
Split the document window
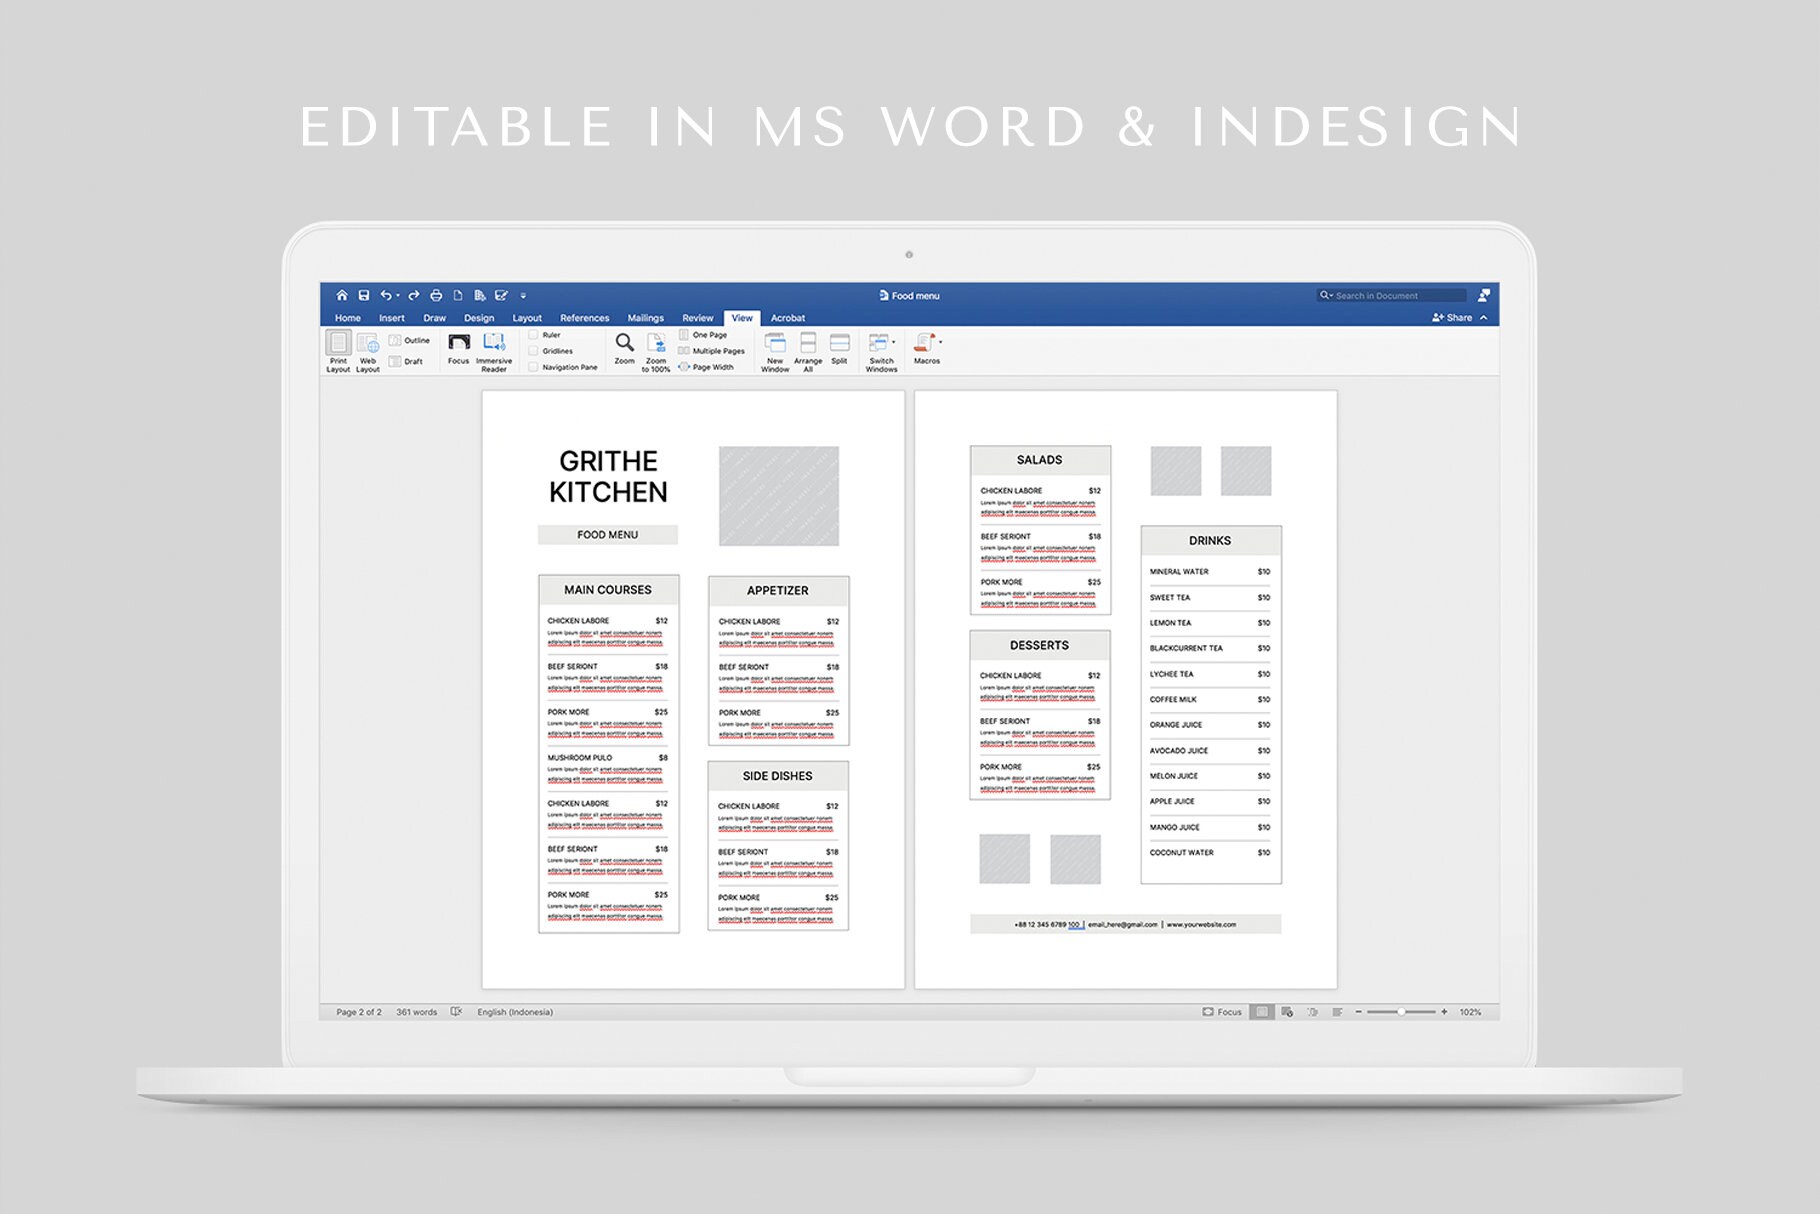(x=839, y=347)
